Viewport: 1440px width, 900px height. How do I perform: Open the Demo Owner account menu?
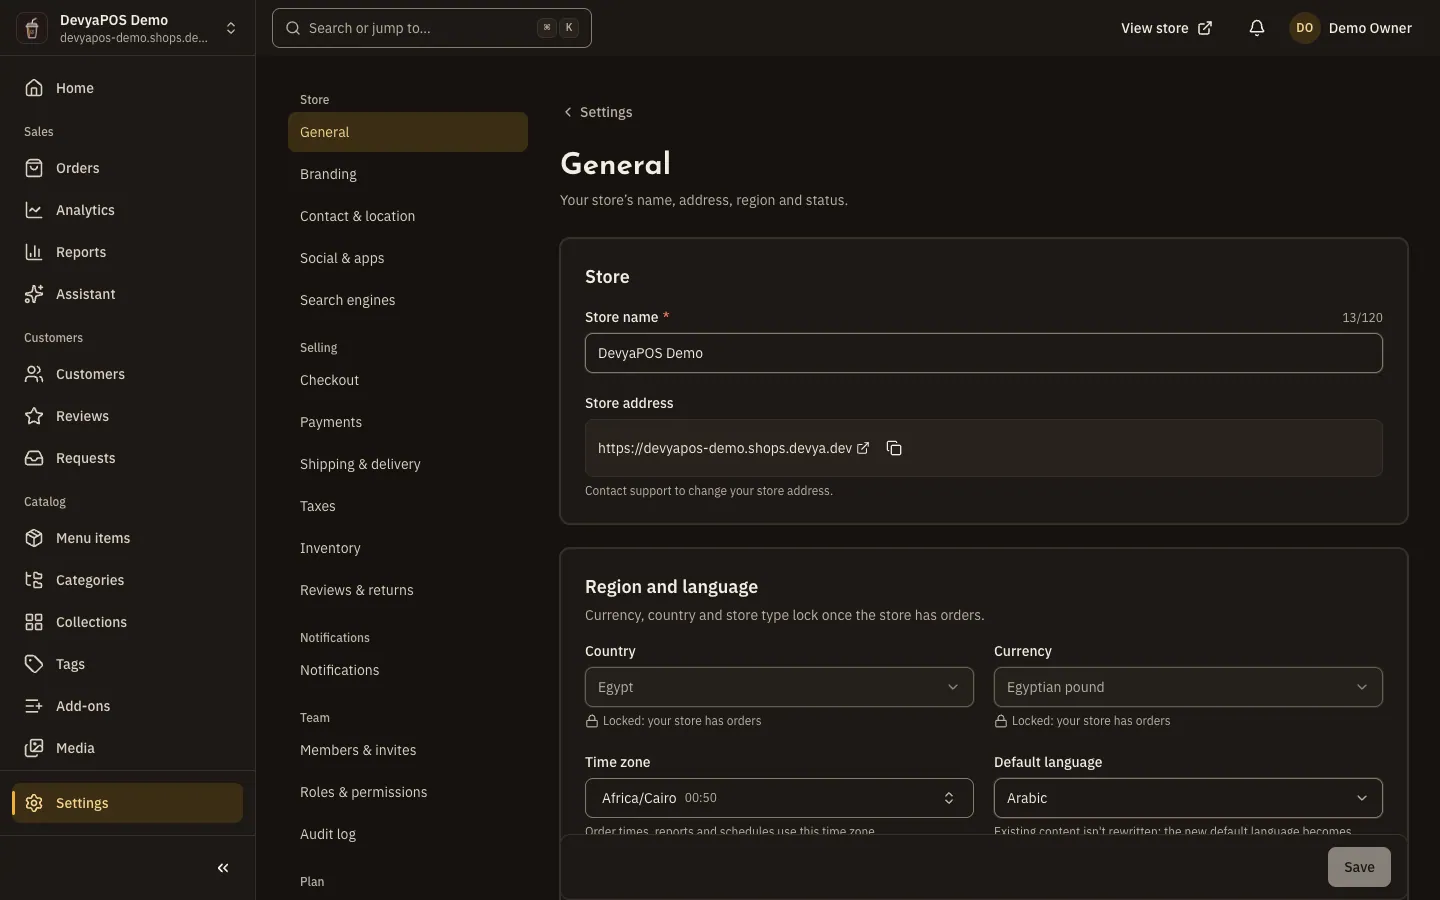(1351, 28)
